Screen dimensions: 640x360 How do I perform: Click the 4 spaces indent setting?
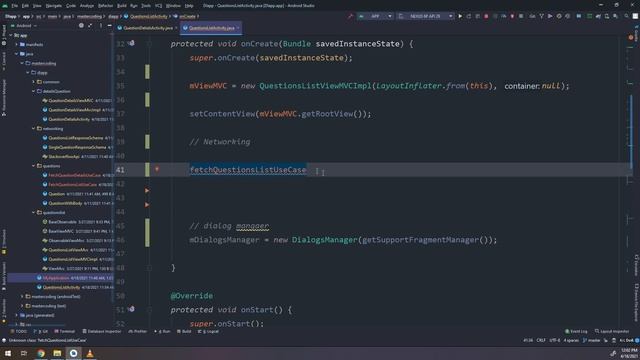coord(571,340)
